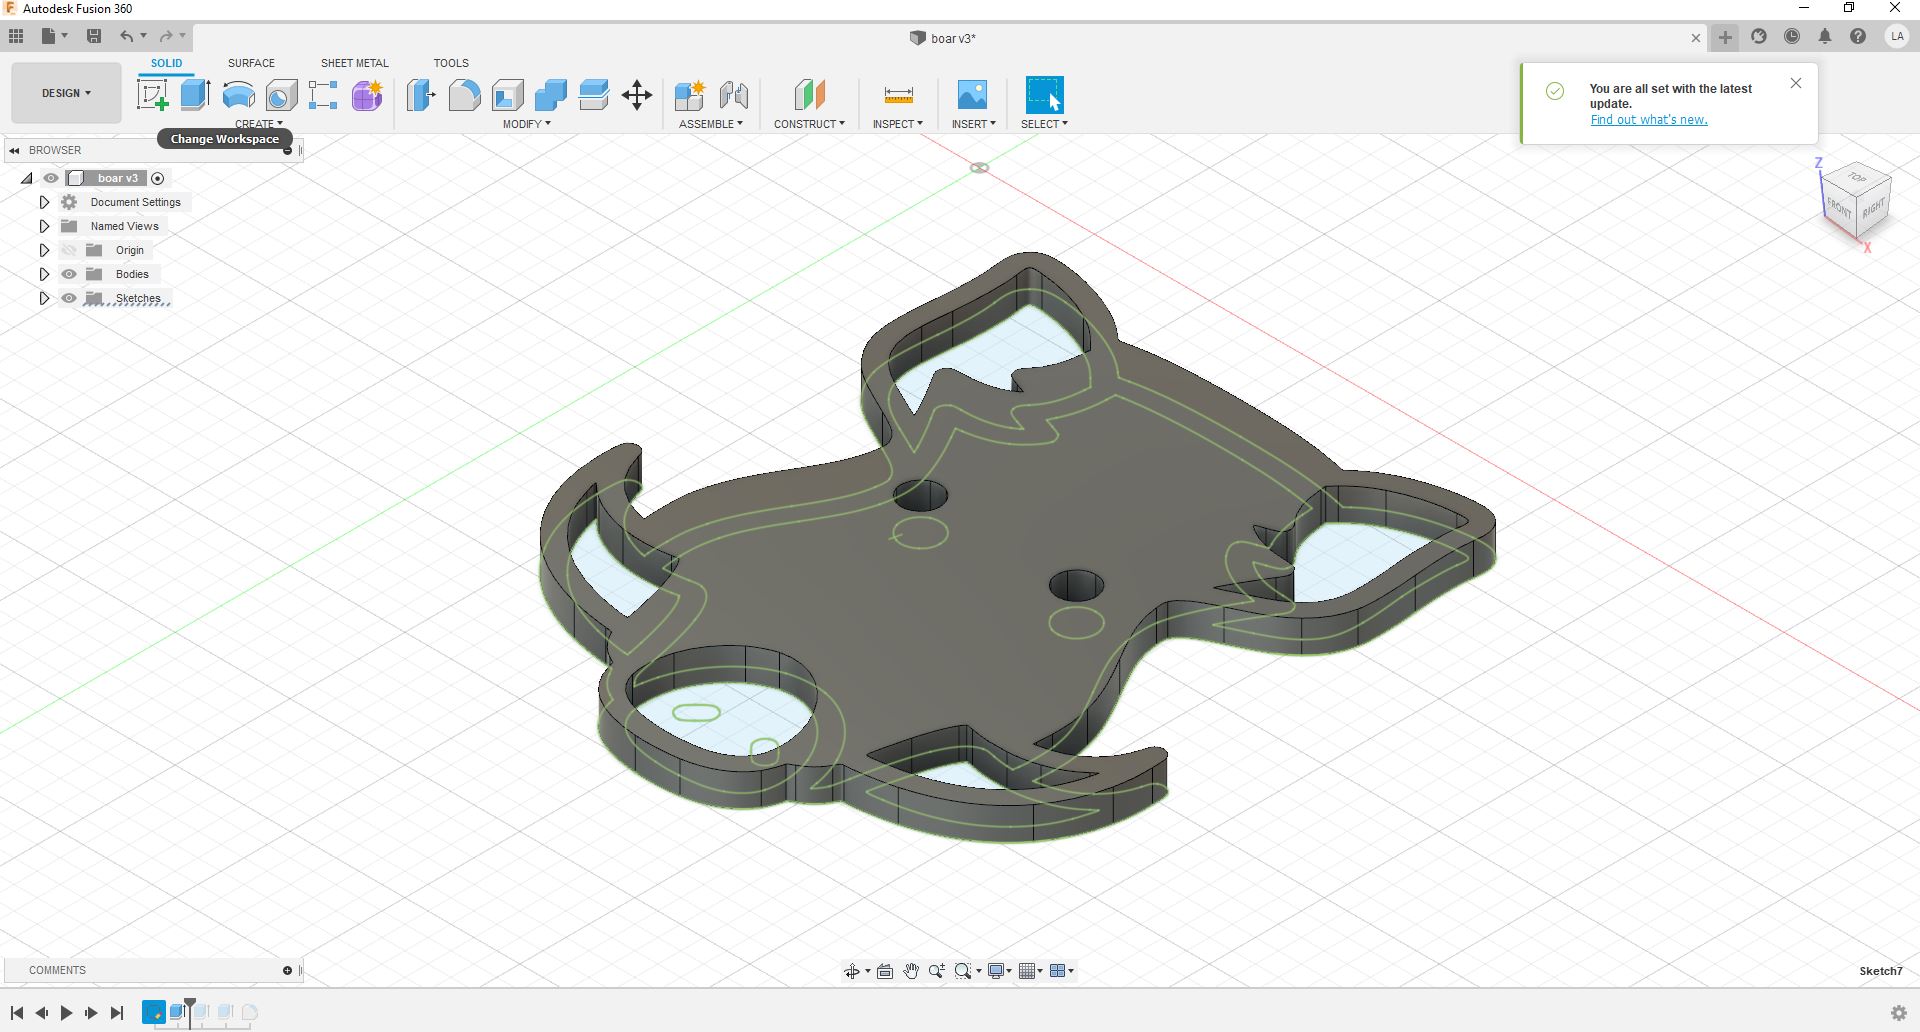Image resolution: width=1920 pixels, height=1032 pixels.
Task: Select the New Component tool
Action: point(690,95)
